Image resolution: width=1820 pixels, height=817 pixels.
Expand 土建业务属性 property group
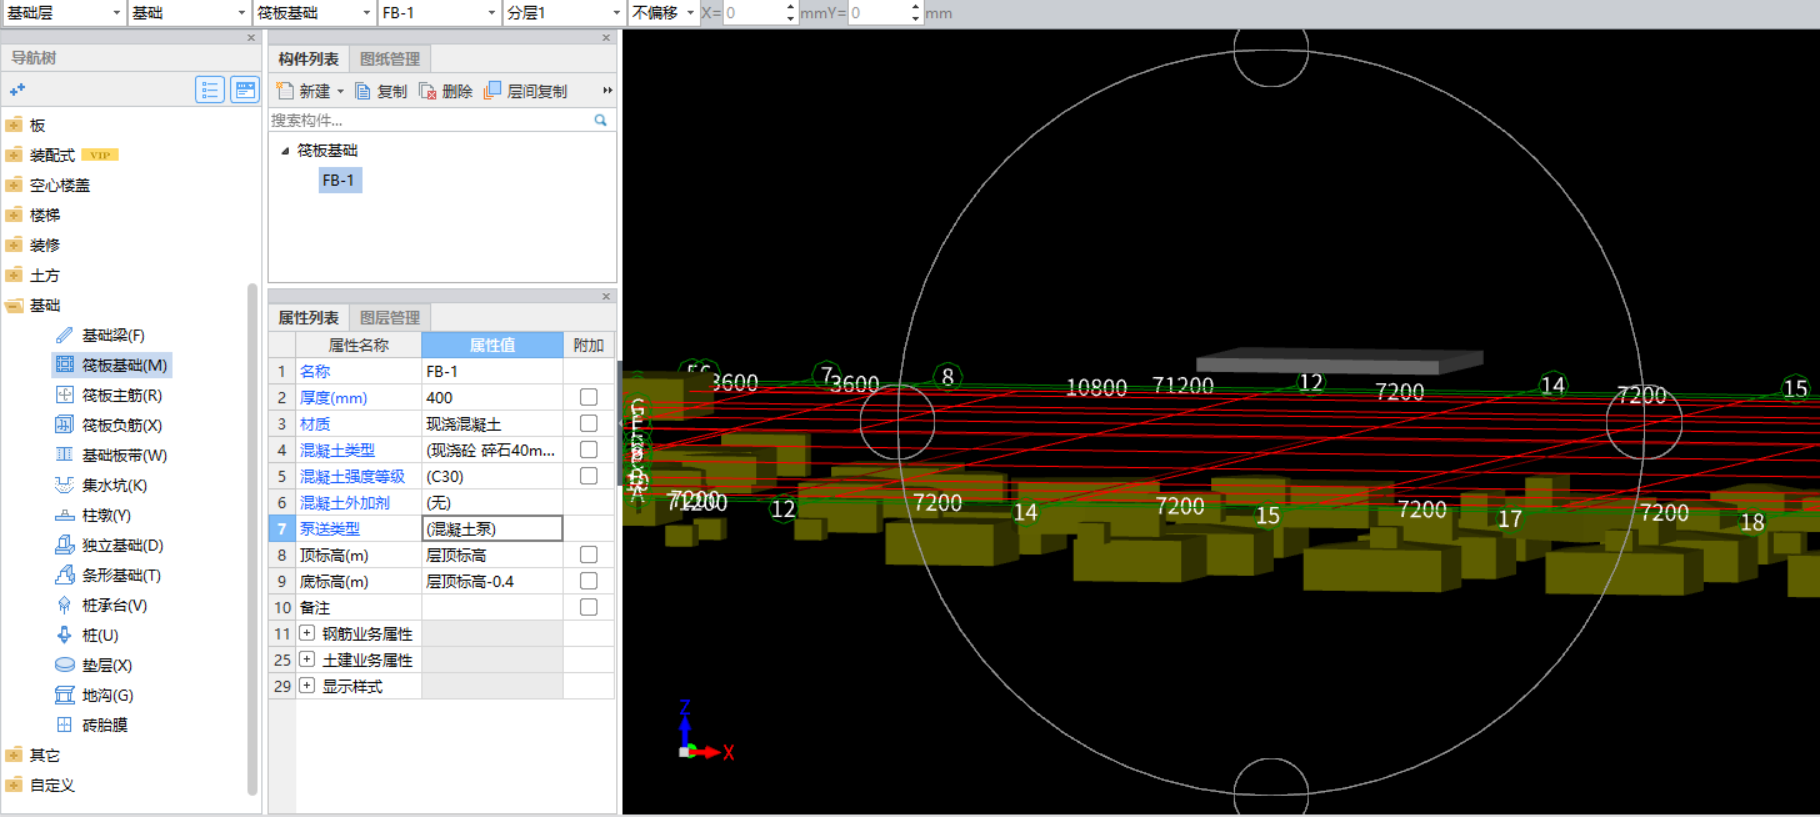[x=307, y=659]
